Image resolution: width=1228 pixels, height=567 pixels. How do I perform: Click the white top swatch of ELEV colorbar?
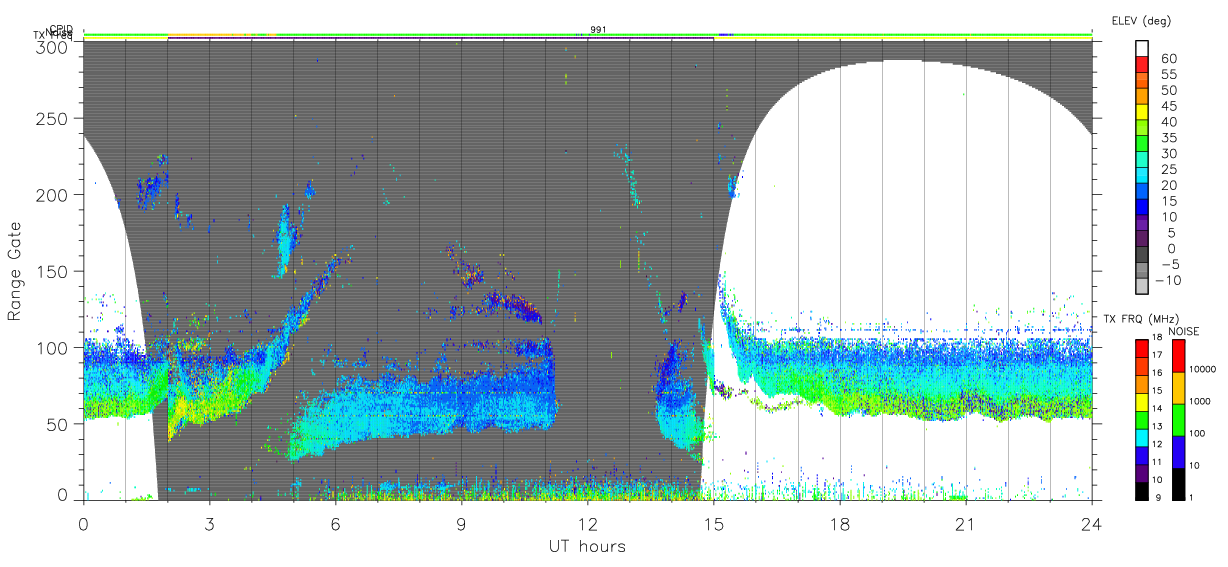point(1141,47)
